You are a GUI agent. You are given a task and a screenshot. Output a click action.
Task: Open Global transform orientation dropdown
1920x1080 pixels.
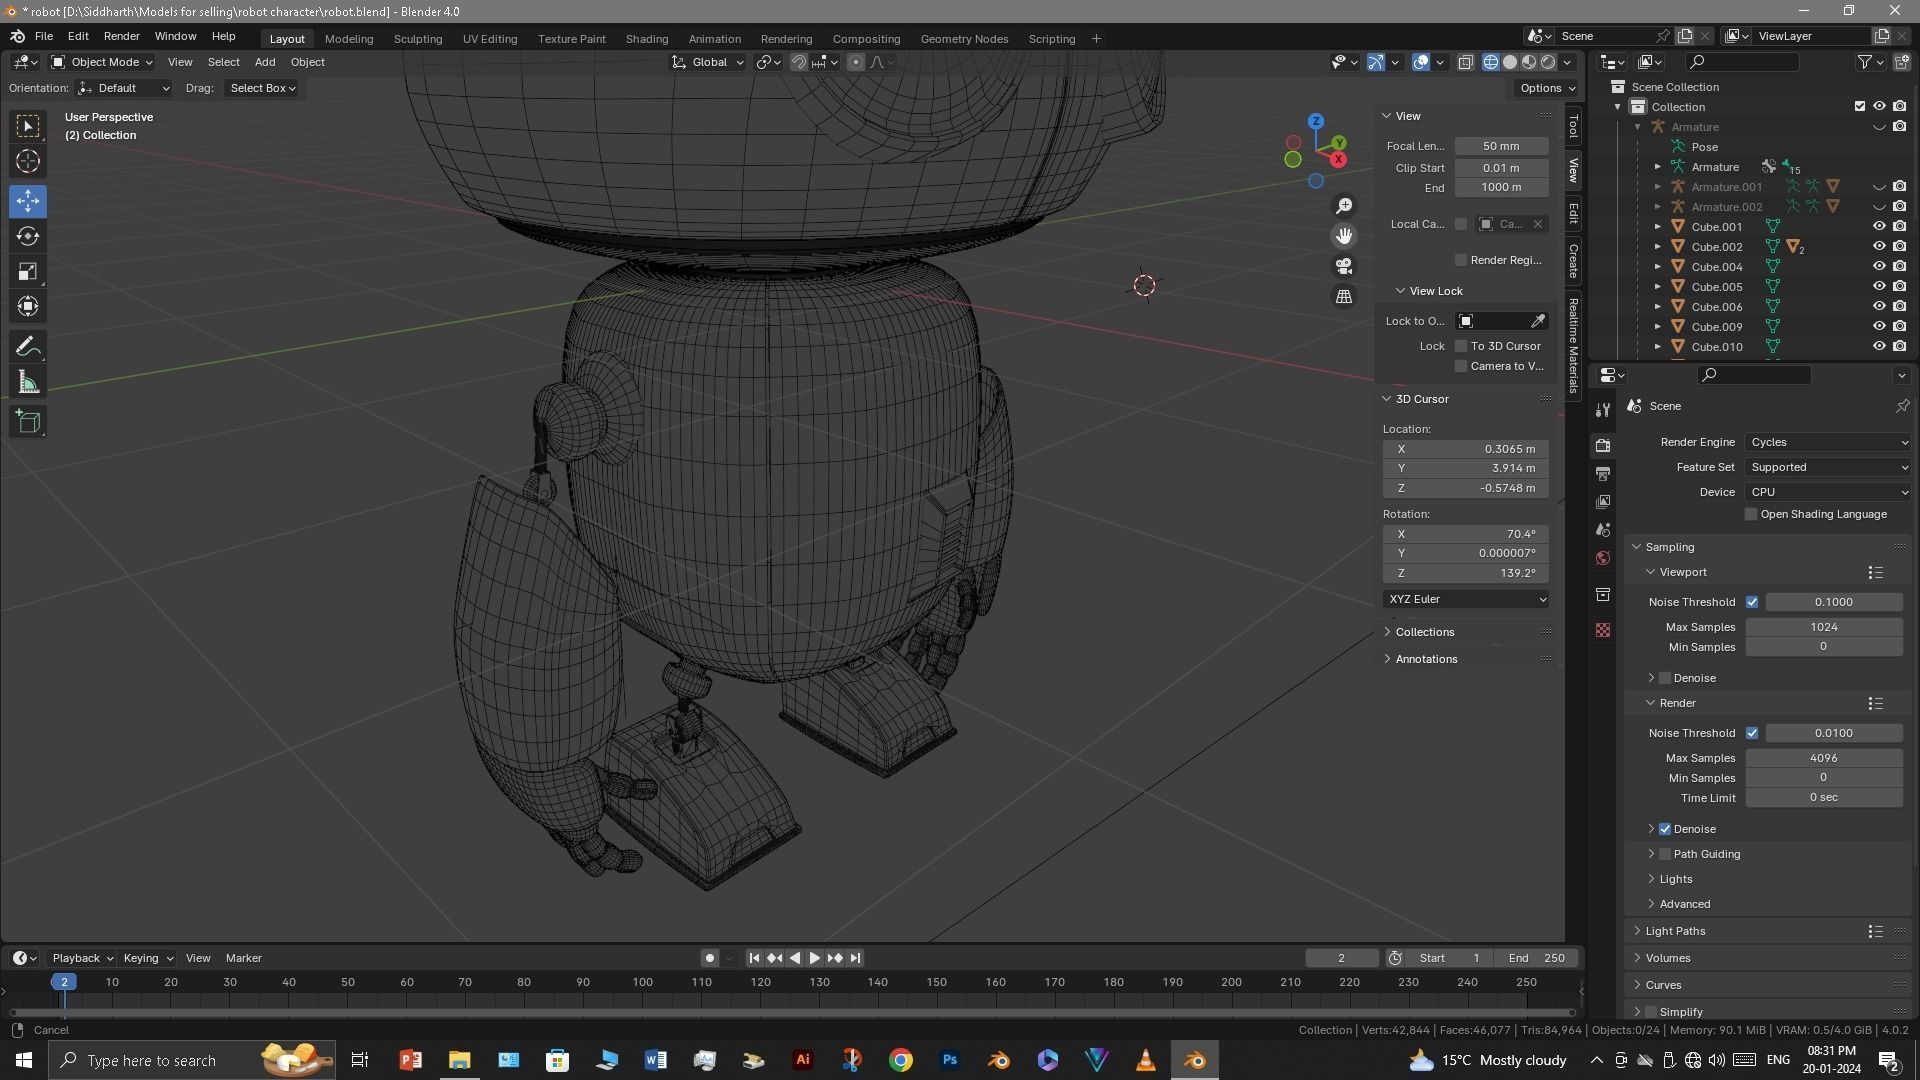tap(708, 62)
